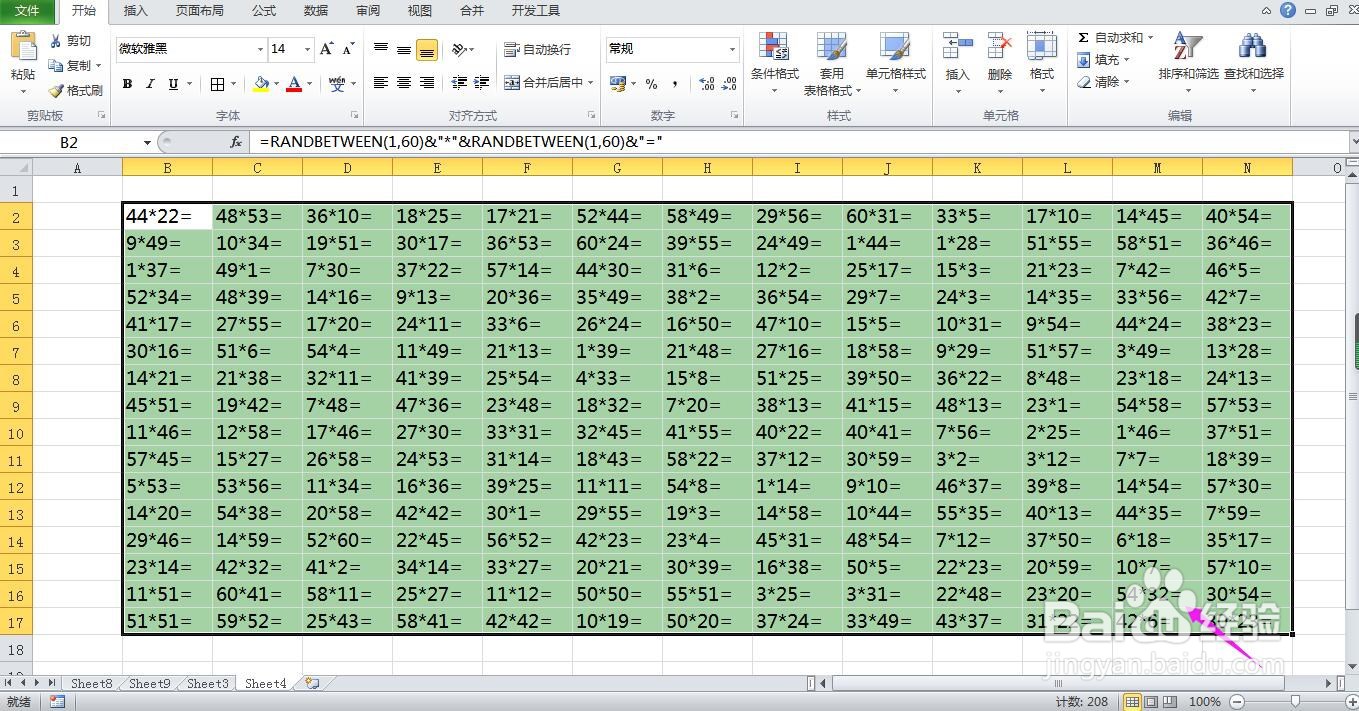This screenshot has width=1359, height=711.
Task: Click Format cells (格式) icon
Action: (1042, 48)
